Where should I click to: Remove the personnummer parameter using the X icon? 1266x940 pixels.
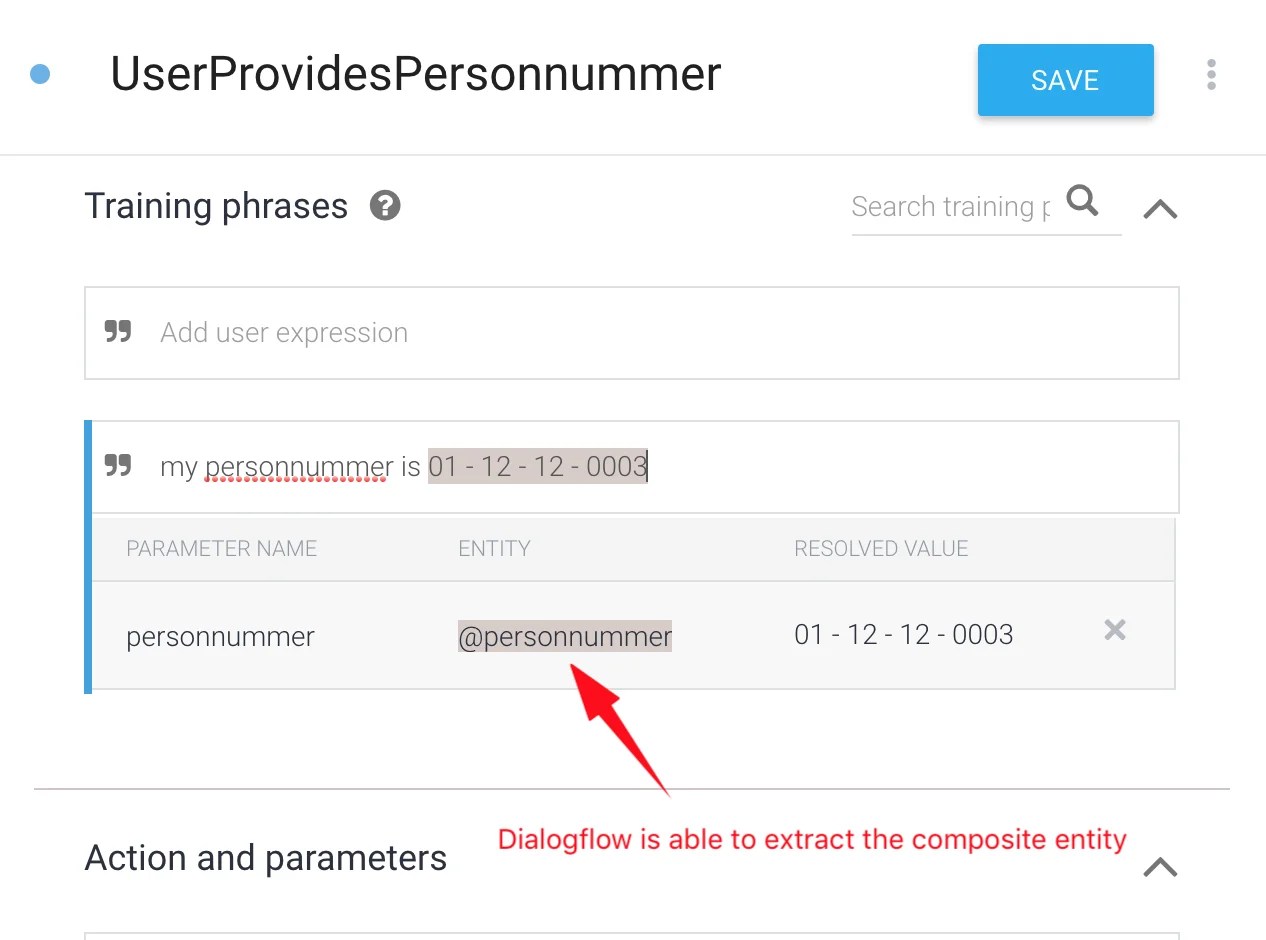click(x=1114, y=631)
